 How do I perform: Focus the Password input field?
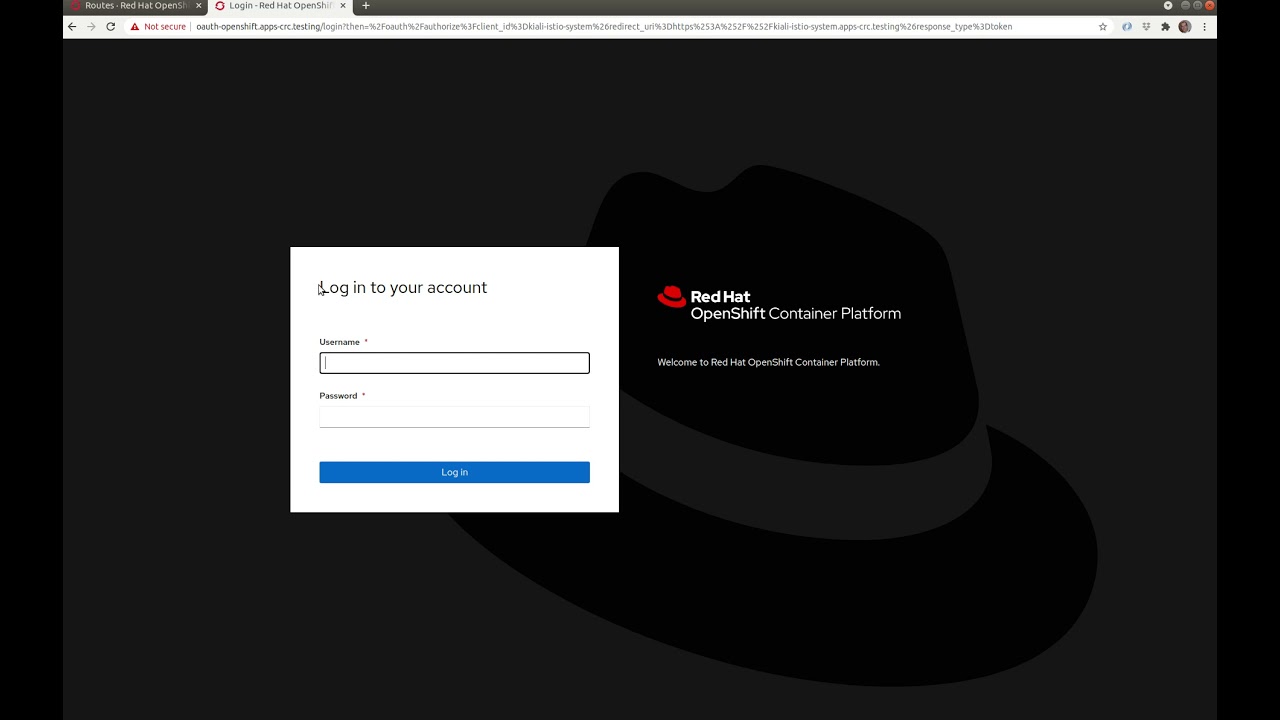(x=454, y=417)
